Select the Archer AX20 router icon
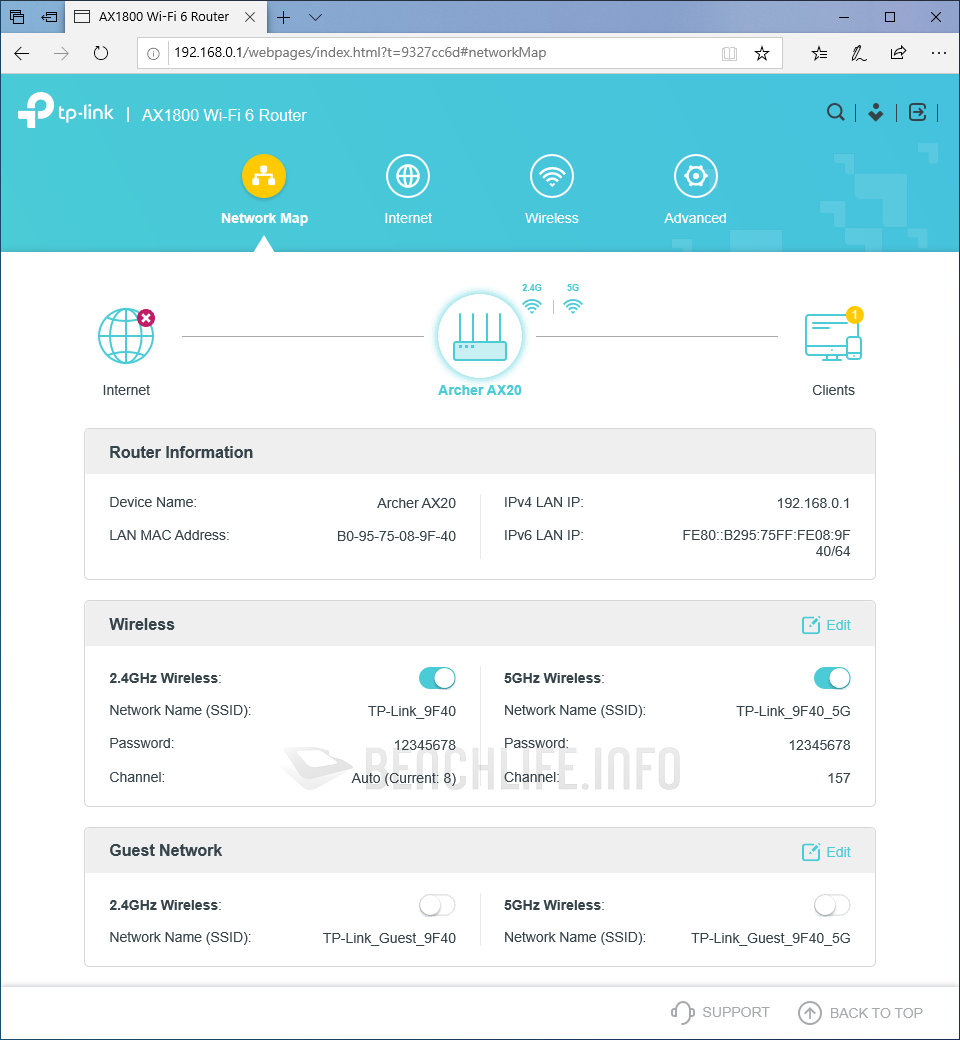The image size is (960, 1040). [480, 336]
